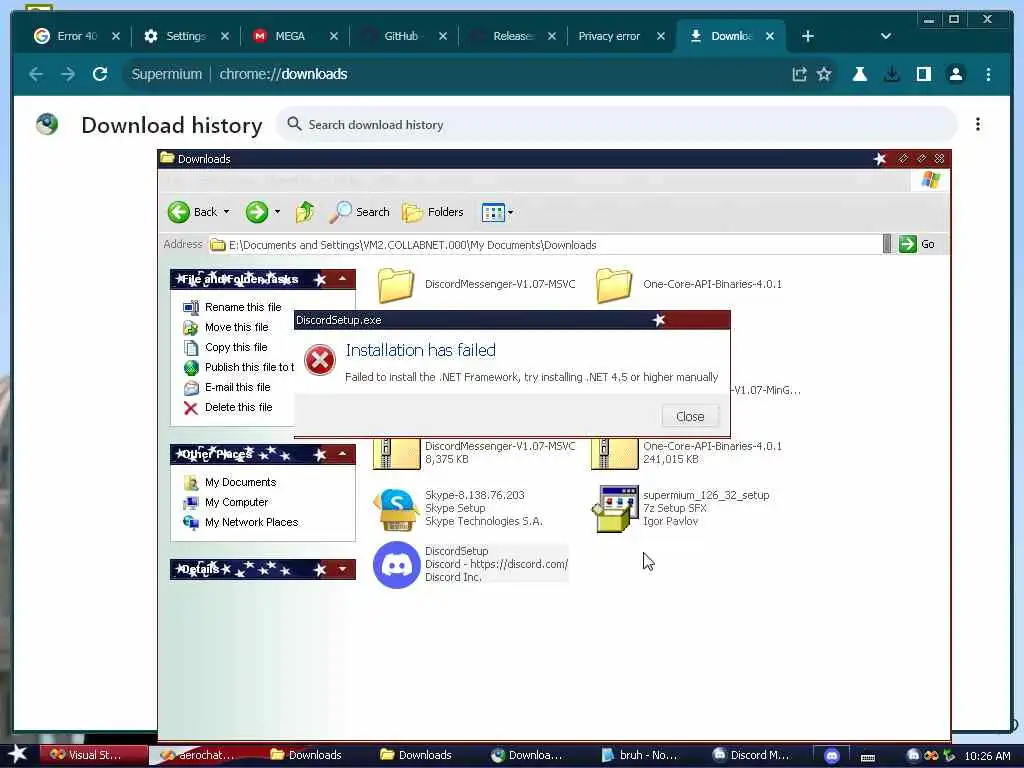Share this page icon in the address bar
This screenshot has width=1024, height=768.
(x=799, y=74)
